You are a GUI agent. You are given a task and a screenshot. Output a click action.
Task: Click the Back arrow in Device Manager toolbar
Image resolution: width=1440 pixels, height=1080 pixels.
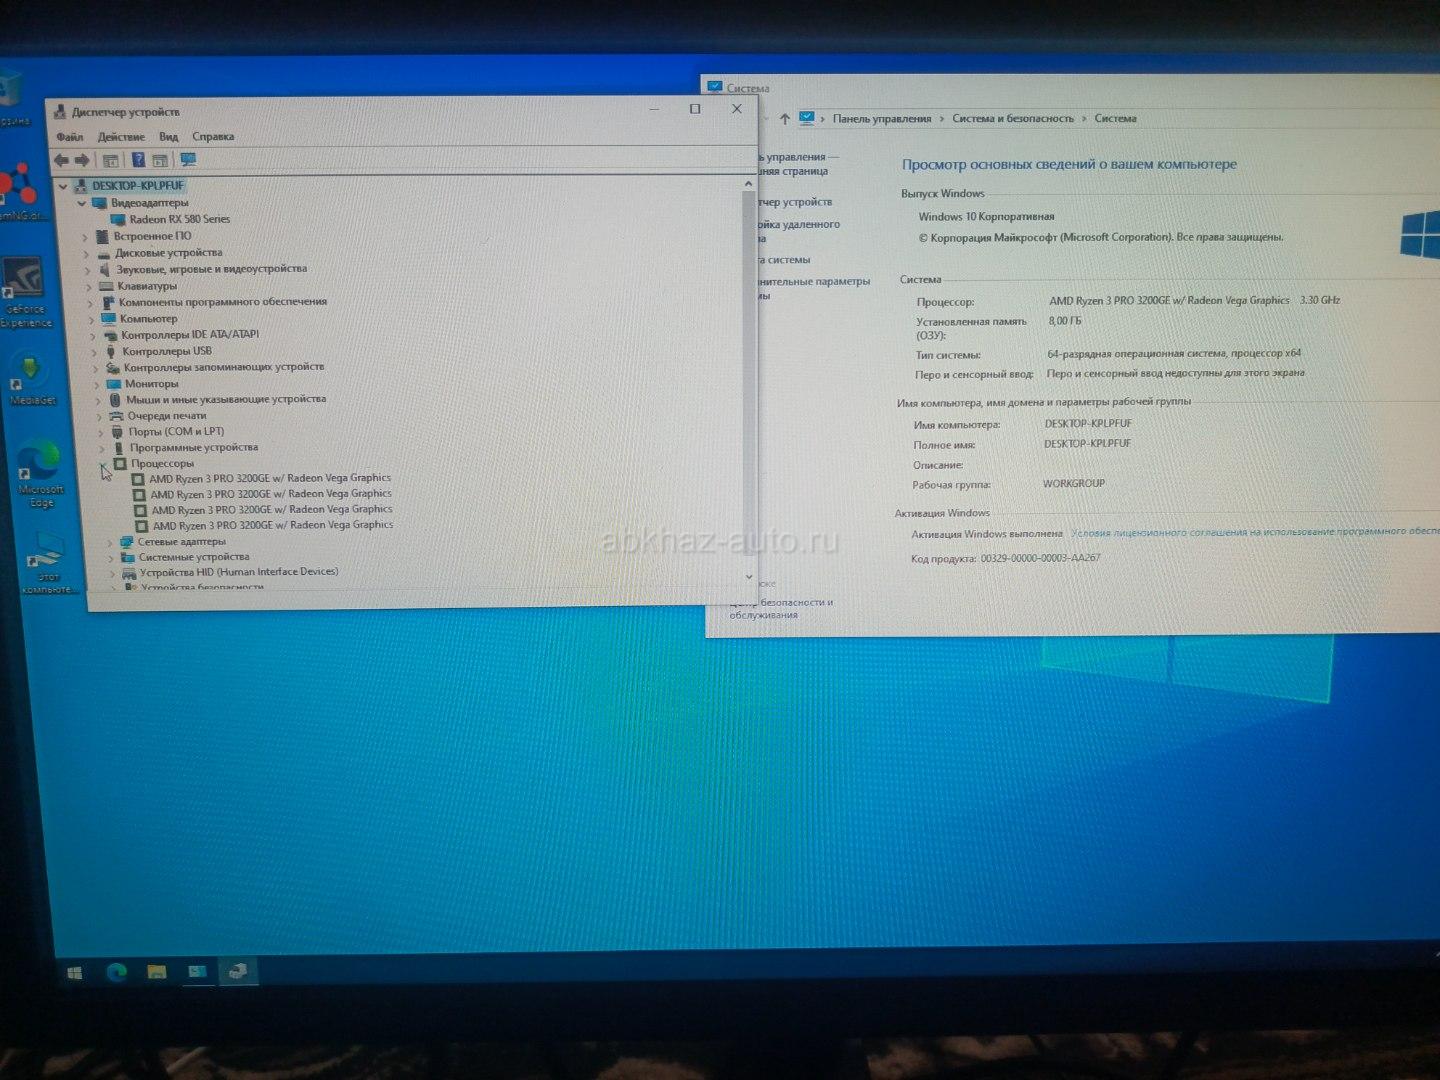pyautogui.click(x=61, y=160)
